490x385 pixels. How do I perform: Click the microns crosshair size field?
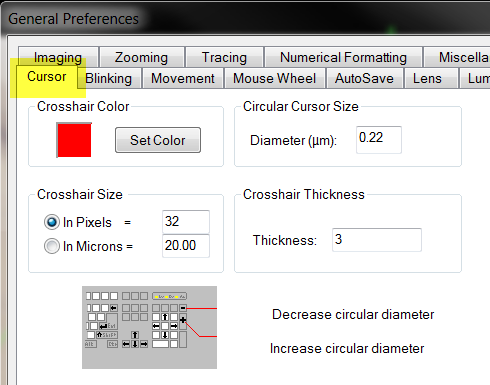tap(186, 246)
